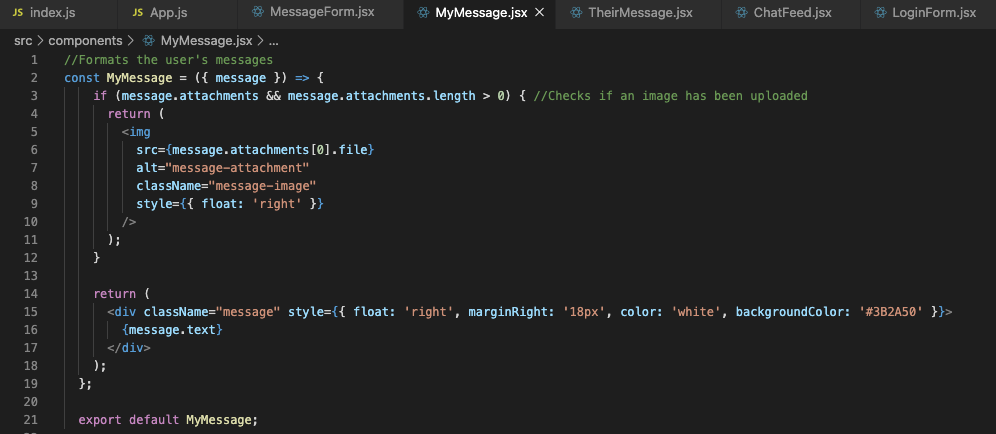Open the components breadcrumb segment

85,41
